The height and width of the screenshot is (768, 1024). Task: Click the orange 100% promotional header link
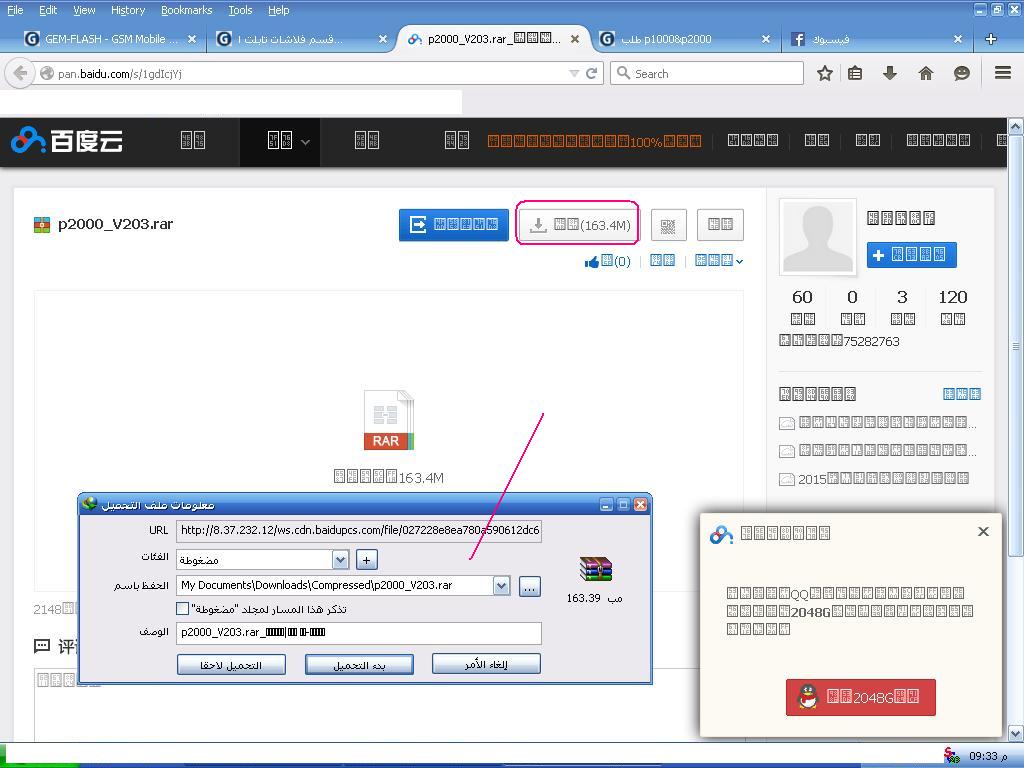(594, 141)
